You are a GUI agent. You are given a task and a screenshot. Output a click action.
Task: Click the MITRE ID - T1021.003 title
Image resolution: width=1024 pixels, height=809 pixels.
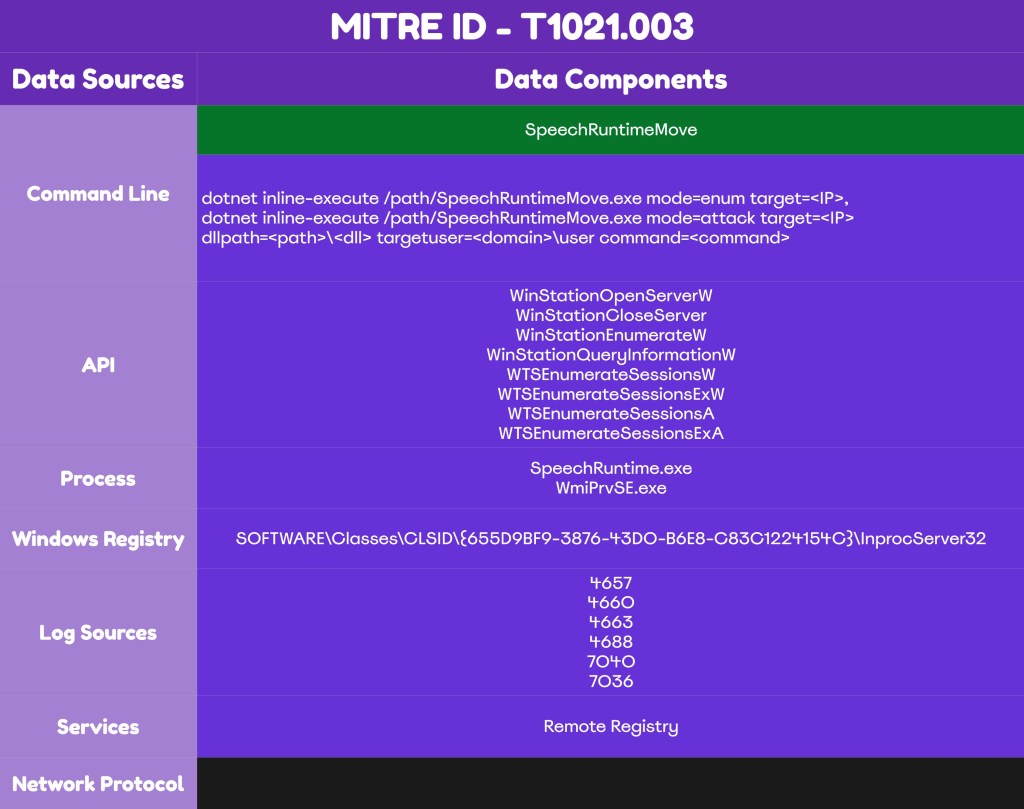[x=511, y=27]
